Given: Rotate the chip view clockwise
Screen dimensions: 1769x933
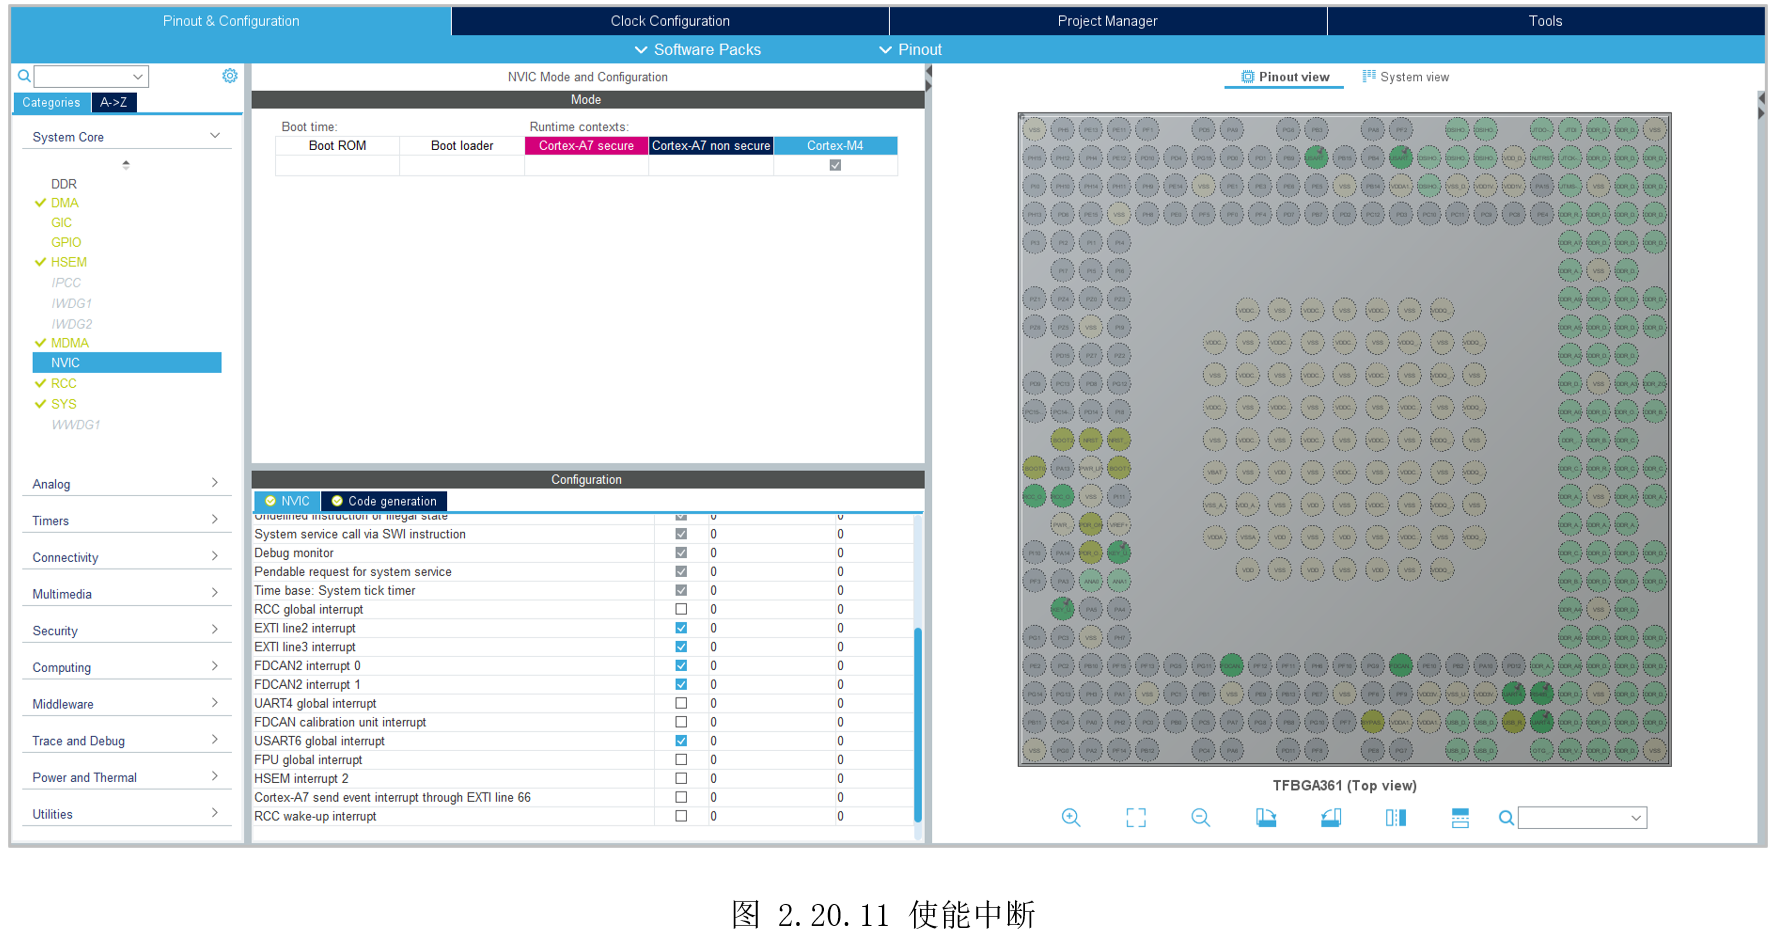Looking at the screenshot, I should point(1266,818).
